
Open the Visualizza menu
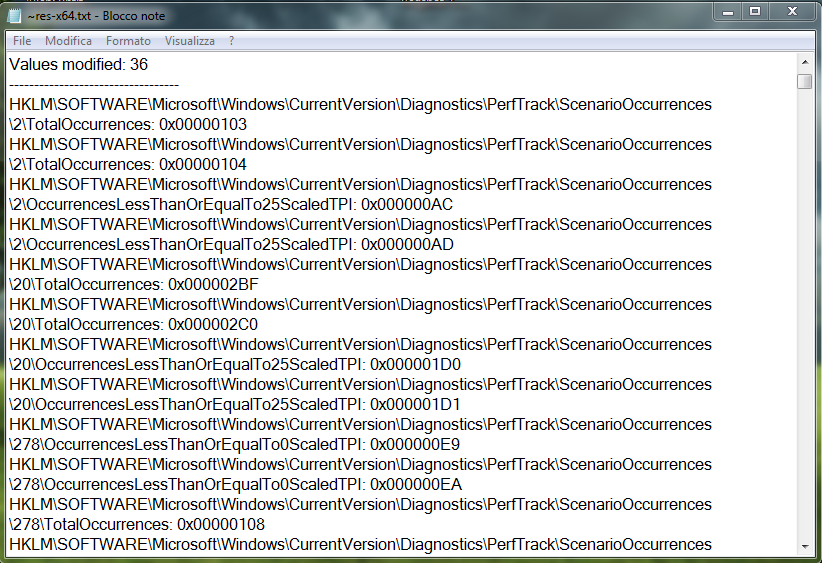189,41
